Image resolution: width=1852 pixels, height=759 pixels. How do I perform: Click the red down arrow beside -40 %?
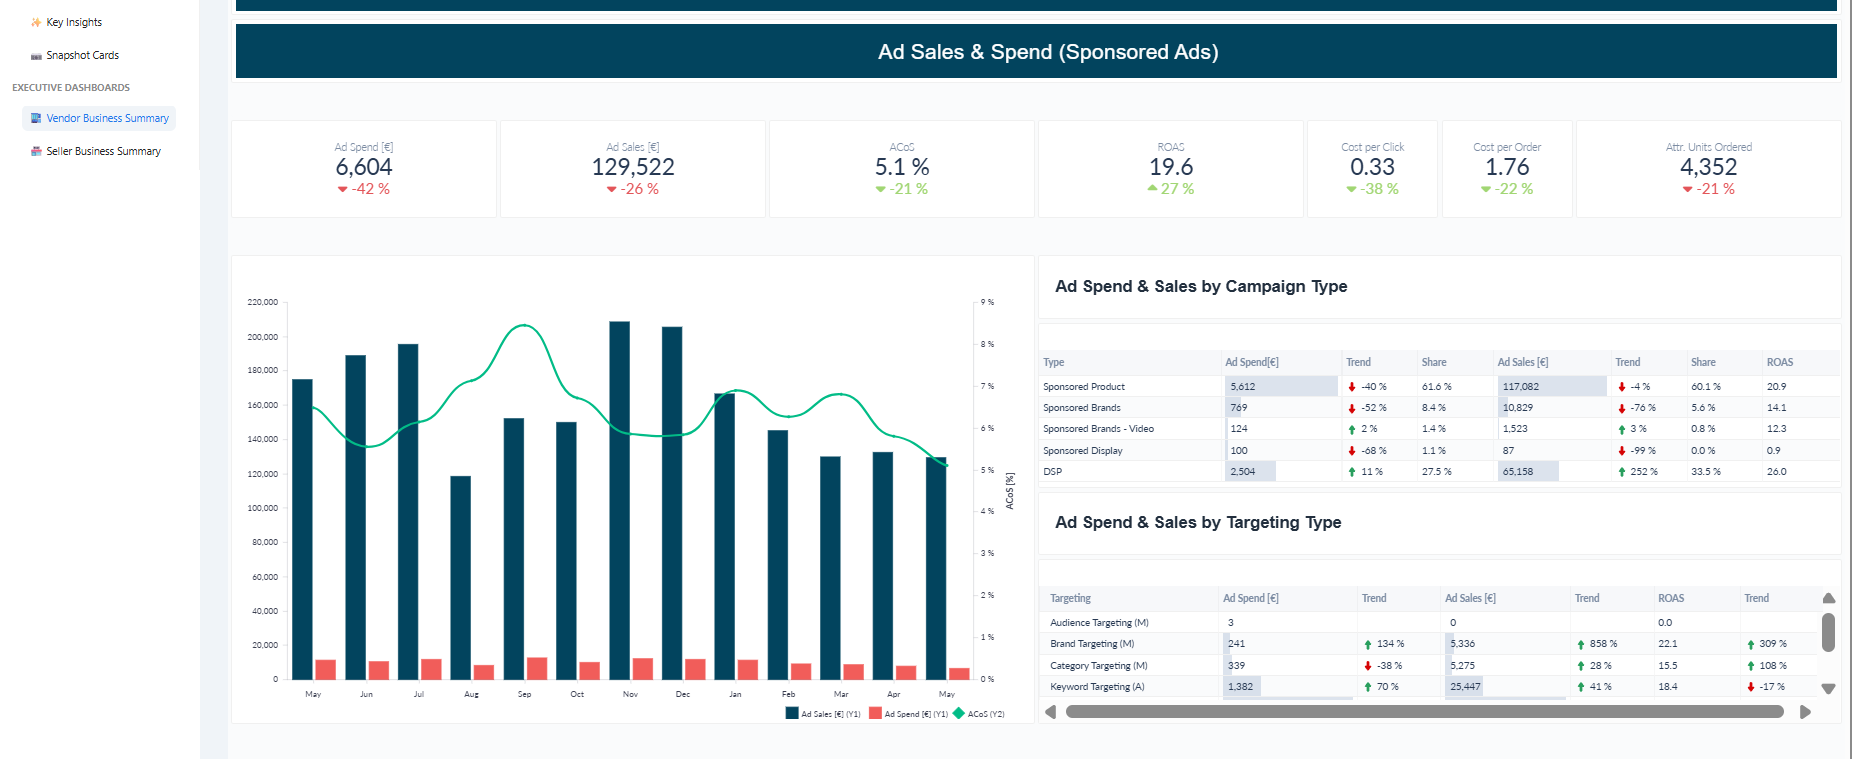1352,387
